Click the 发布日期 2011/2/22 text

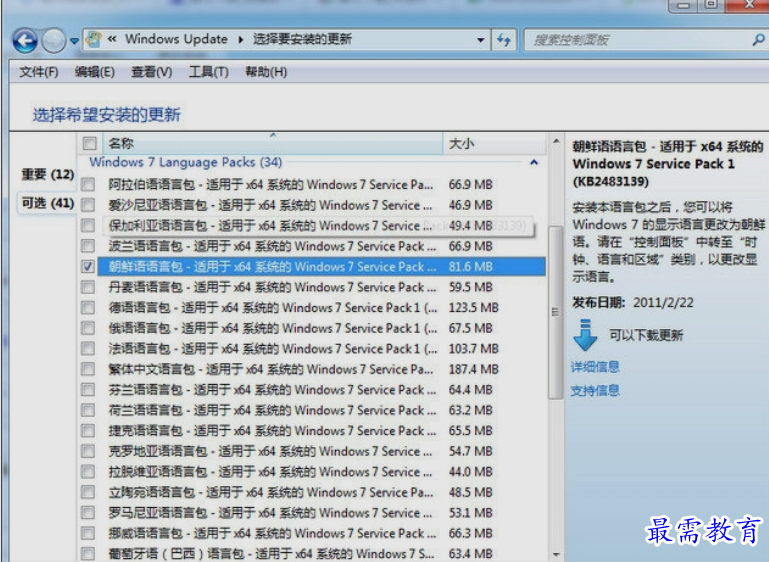pyautogui.click(x=633, y=303)
